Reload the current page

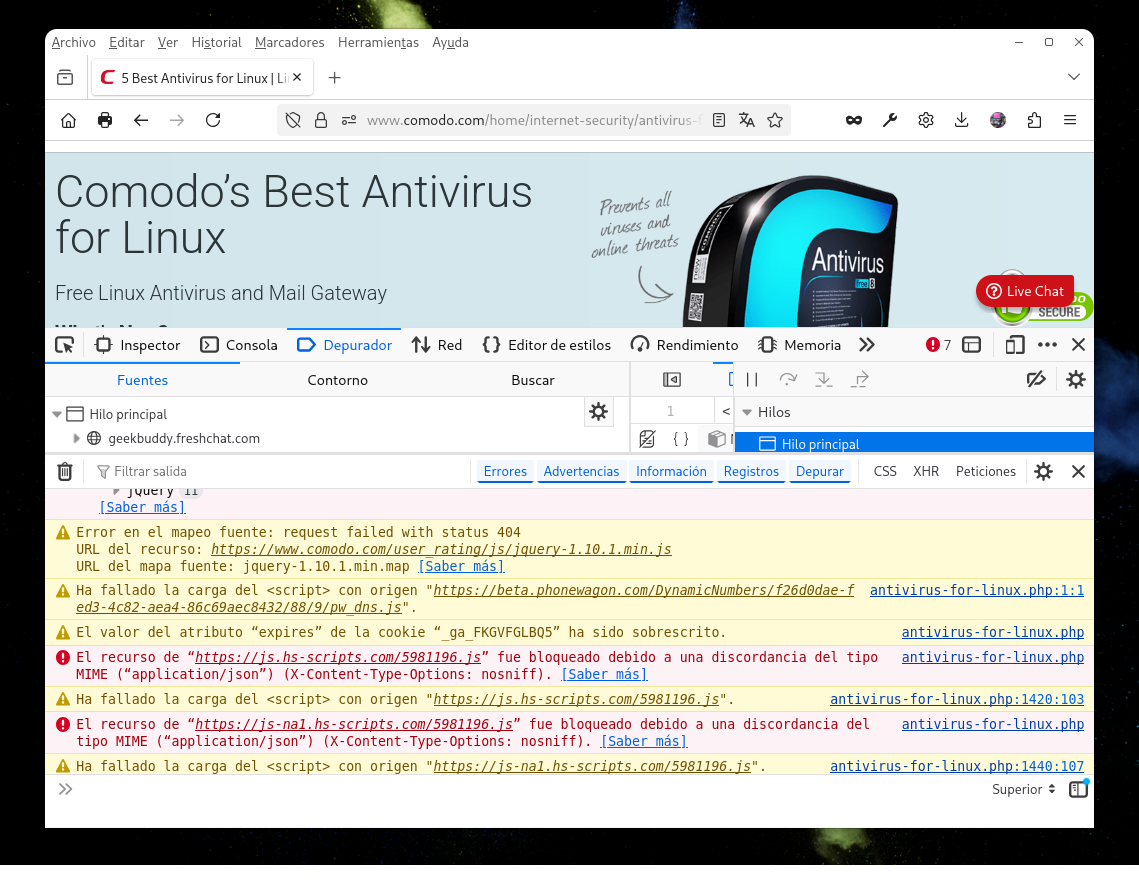click(x=213, y=121)
